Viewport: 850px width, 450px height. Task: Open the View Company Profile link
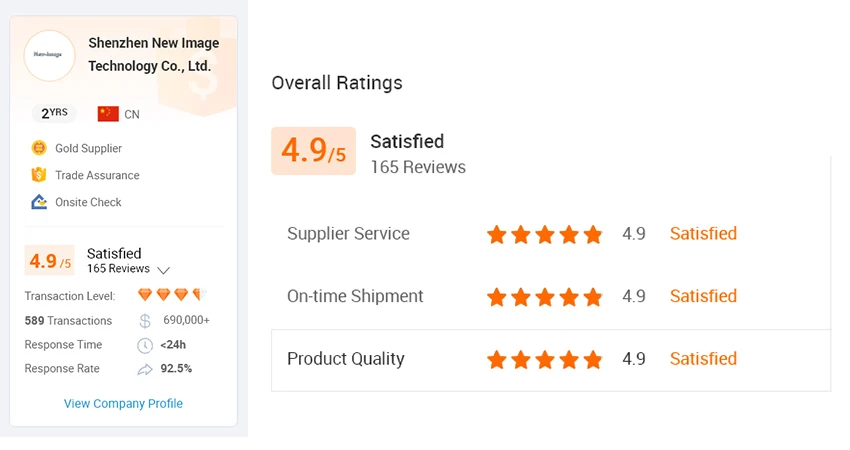tap(123, 404)
